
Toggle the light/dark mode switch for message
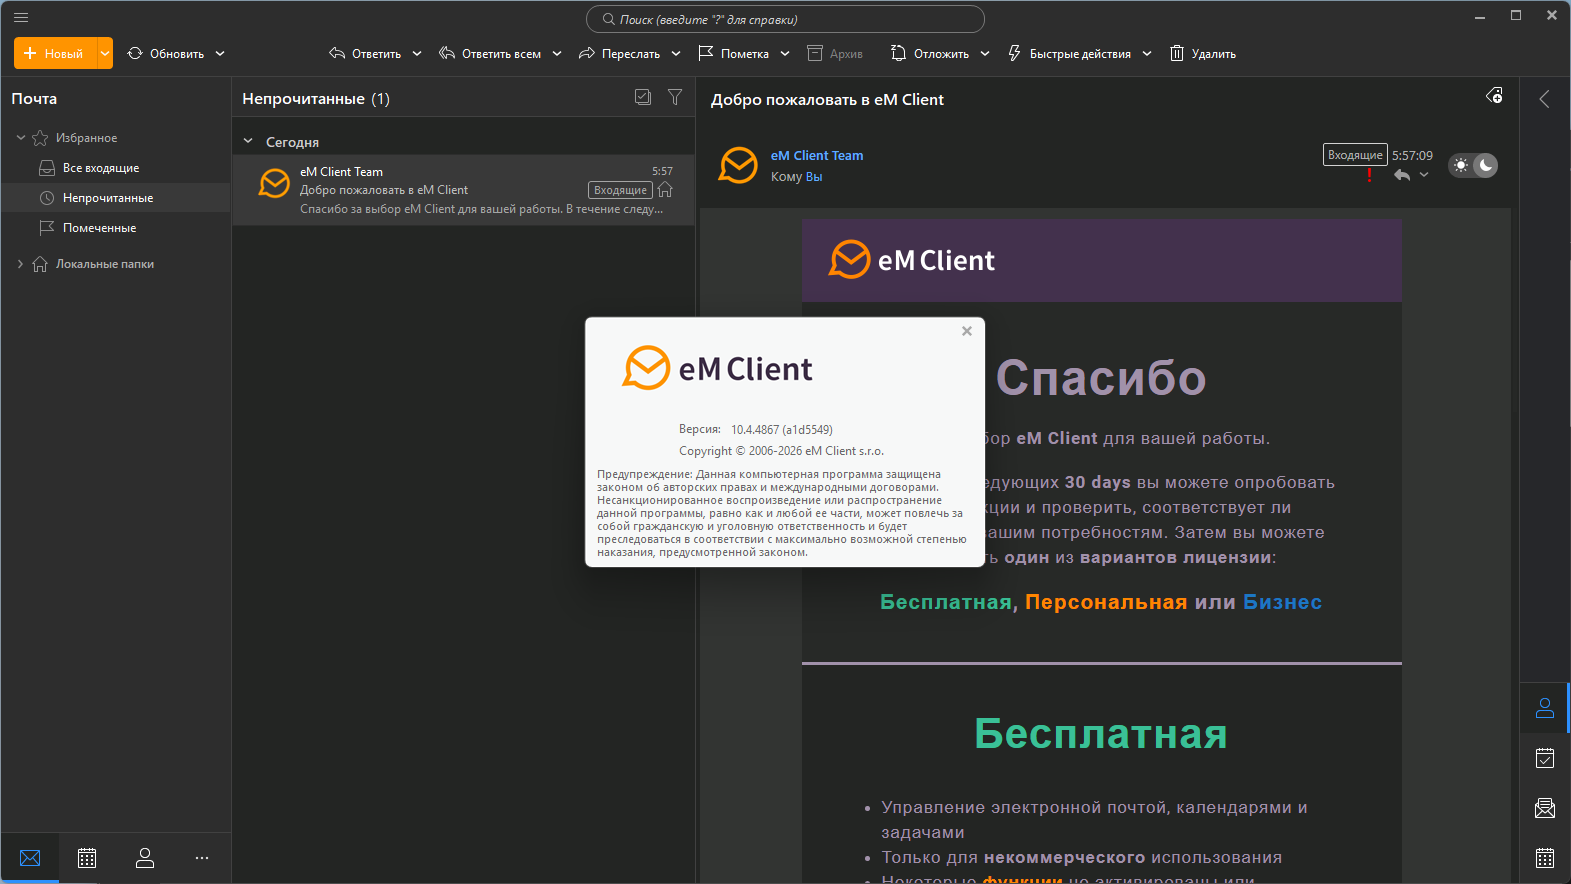pos(1473,165)
